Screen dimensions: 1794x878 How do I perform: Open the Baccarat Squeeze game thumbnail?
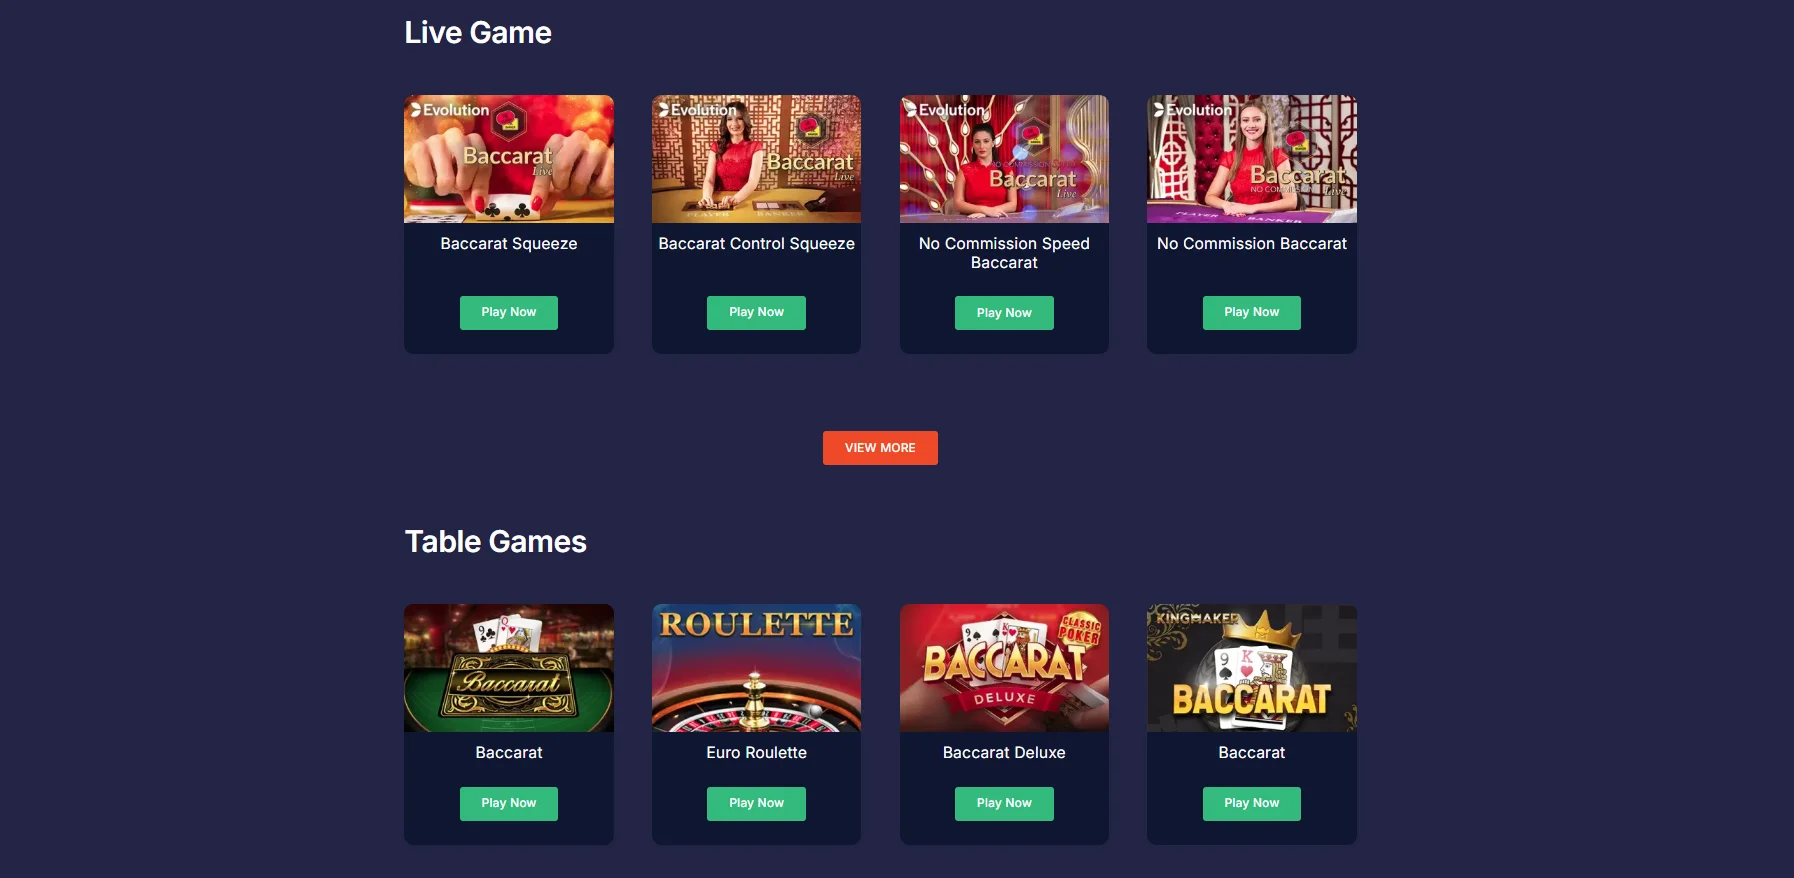(508, 159)
